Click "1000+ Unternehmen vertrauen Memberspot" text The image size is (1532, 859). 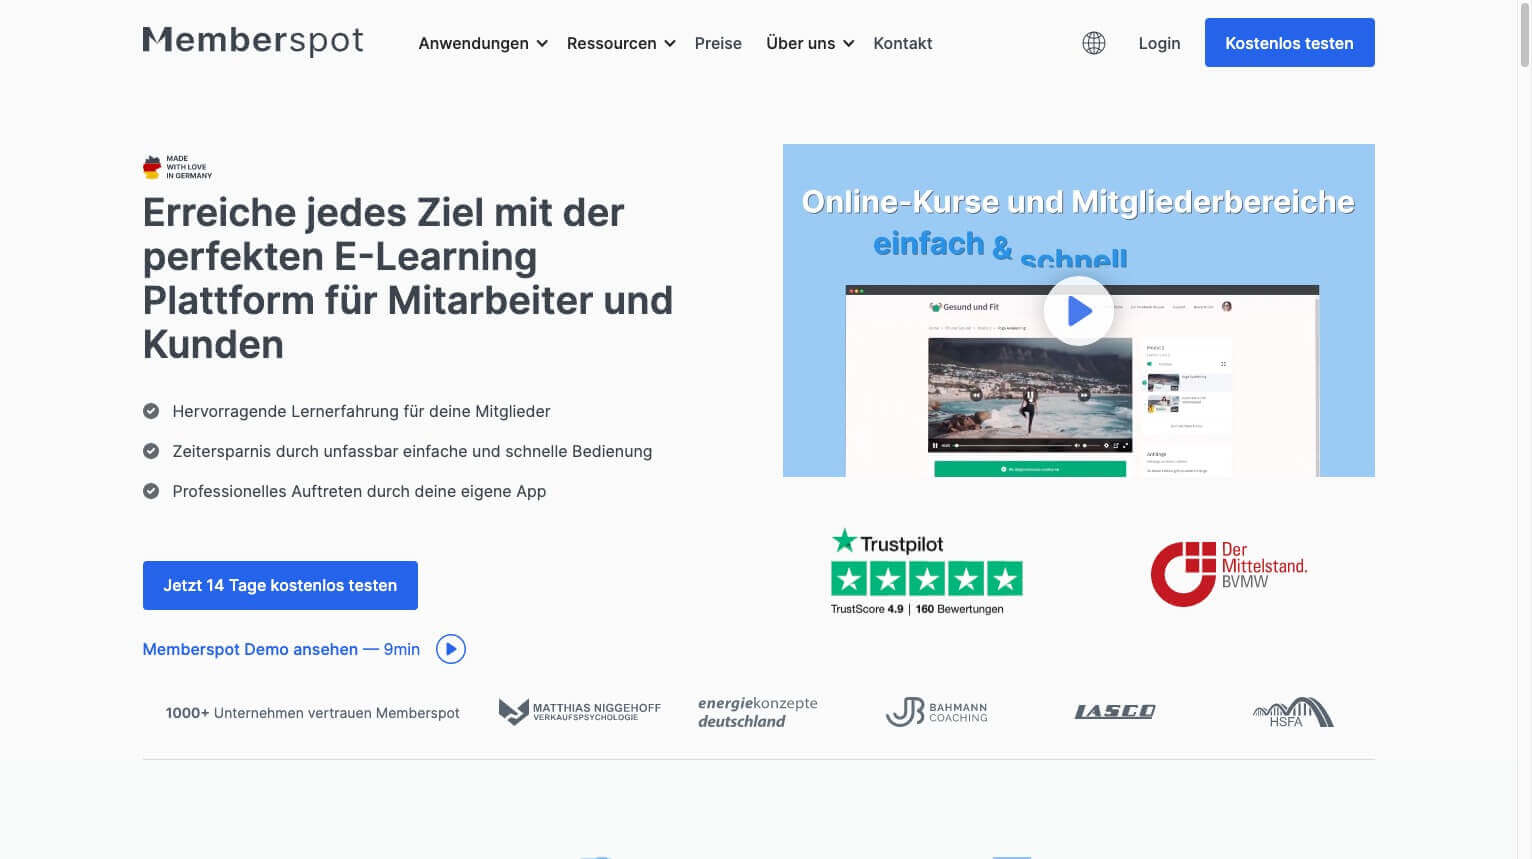(312, 713)
